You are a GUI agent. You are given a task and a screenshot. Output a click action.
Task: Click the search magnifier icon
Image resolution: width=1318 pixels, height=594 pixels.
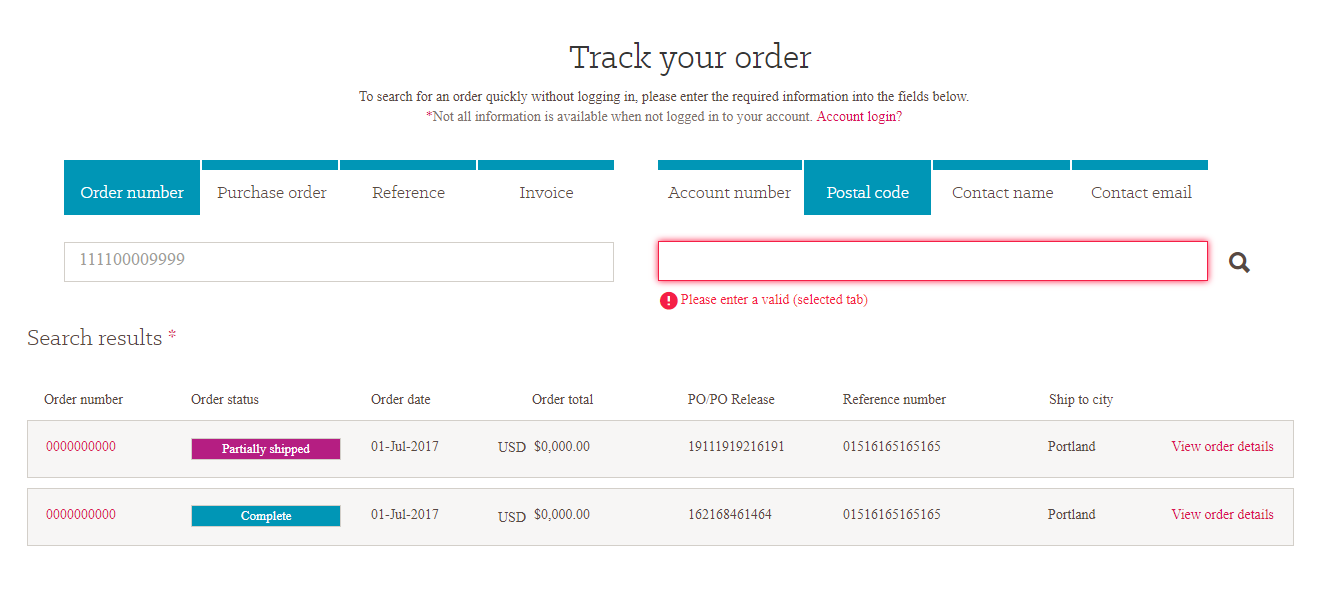pos(1239,263)
